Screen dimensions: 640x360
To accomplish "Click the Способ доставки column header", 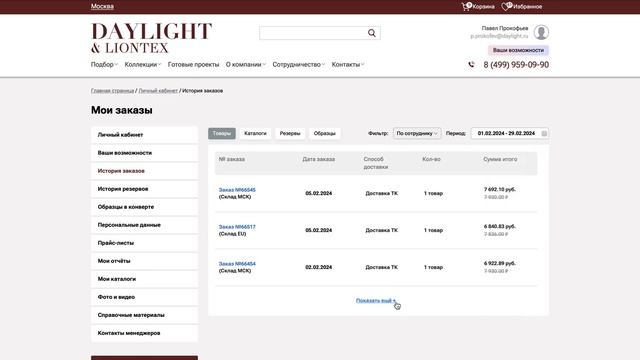I will coord(376,163).
